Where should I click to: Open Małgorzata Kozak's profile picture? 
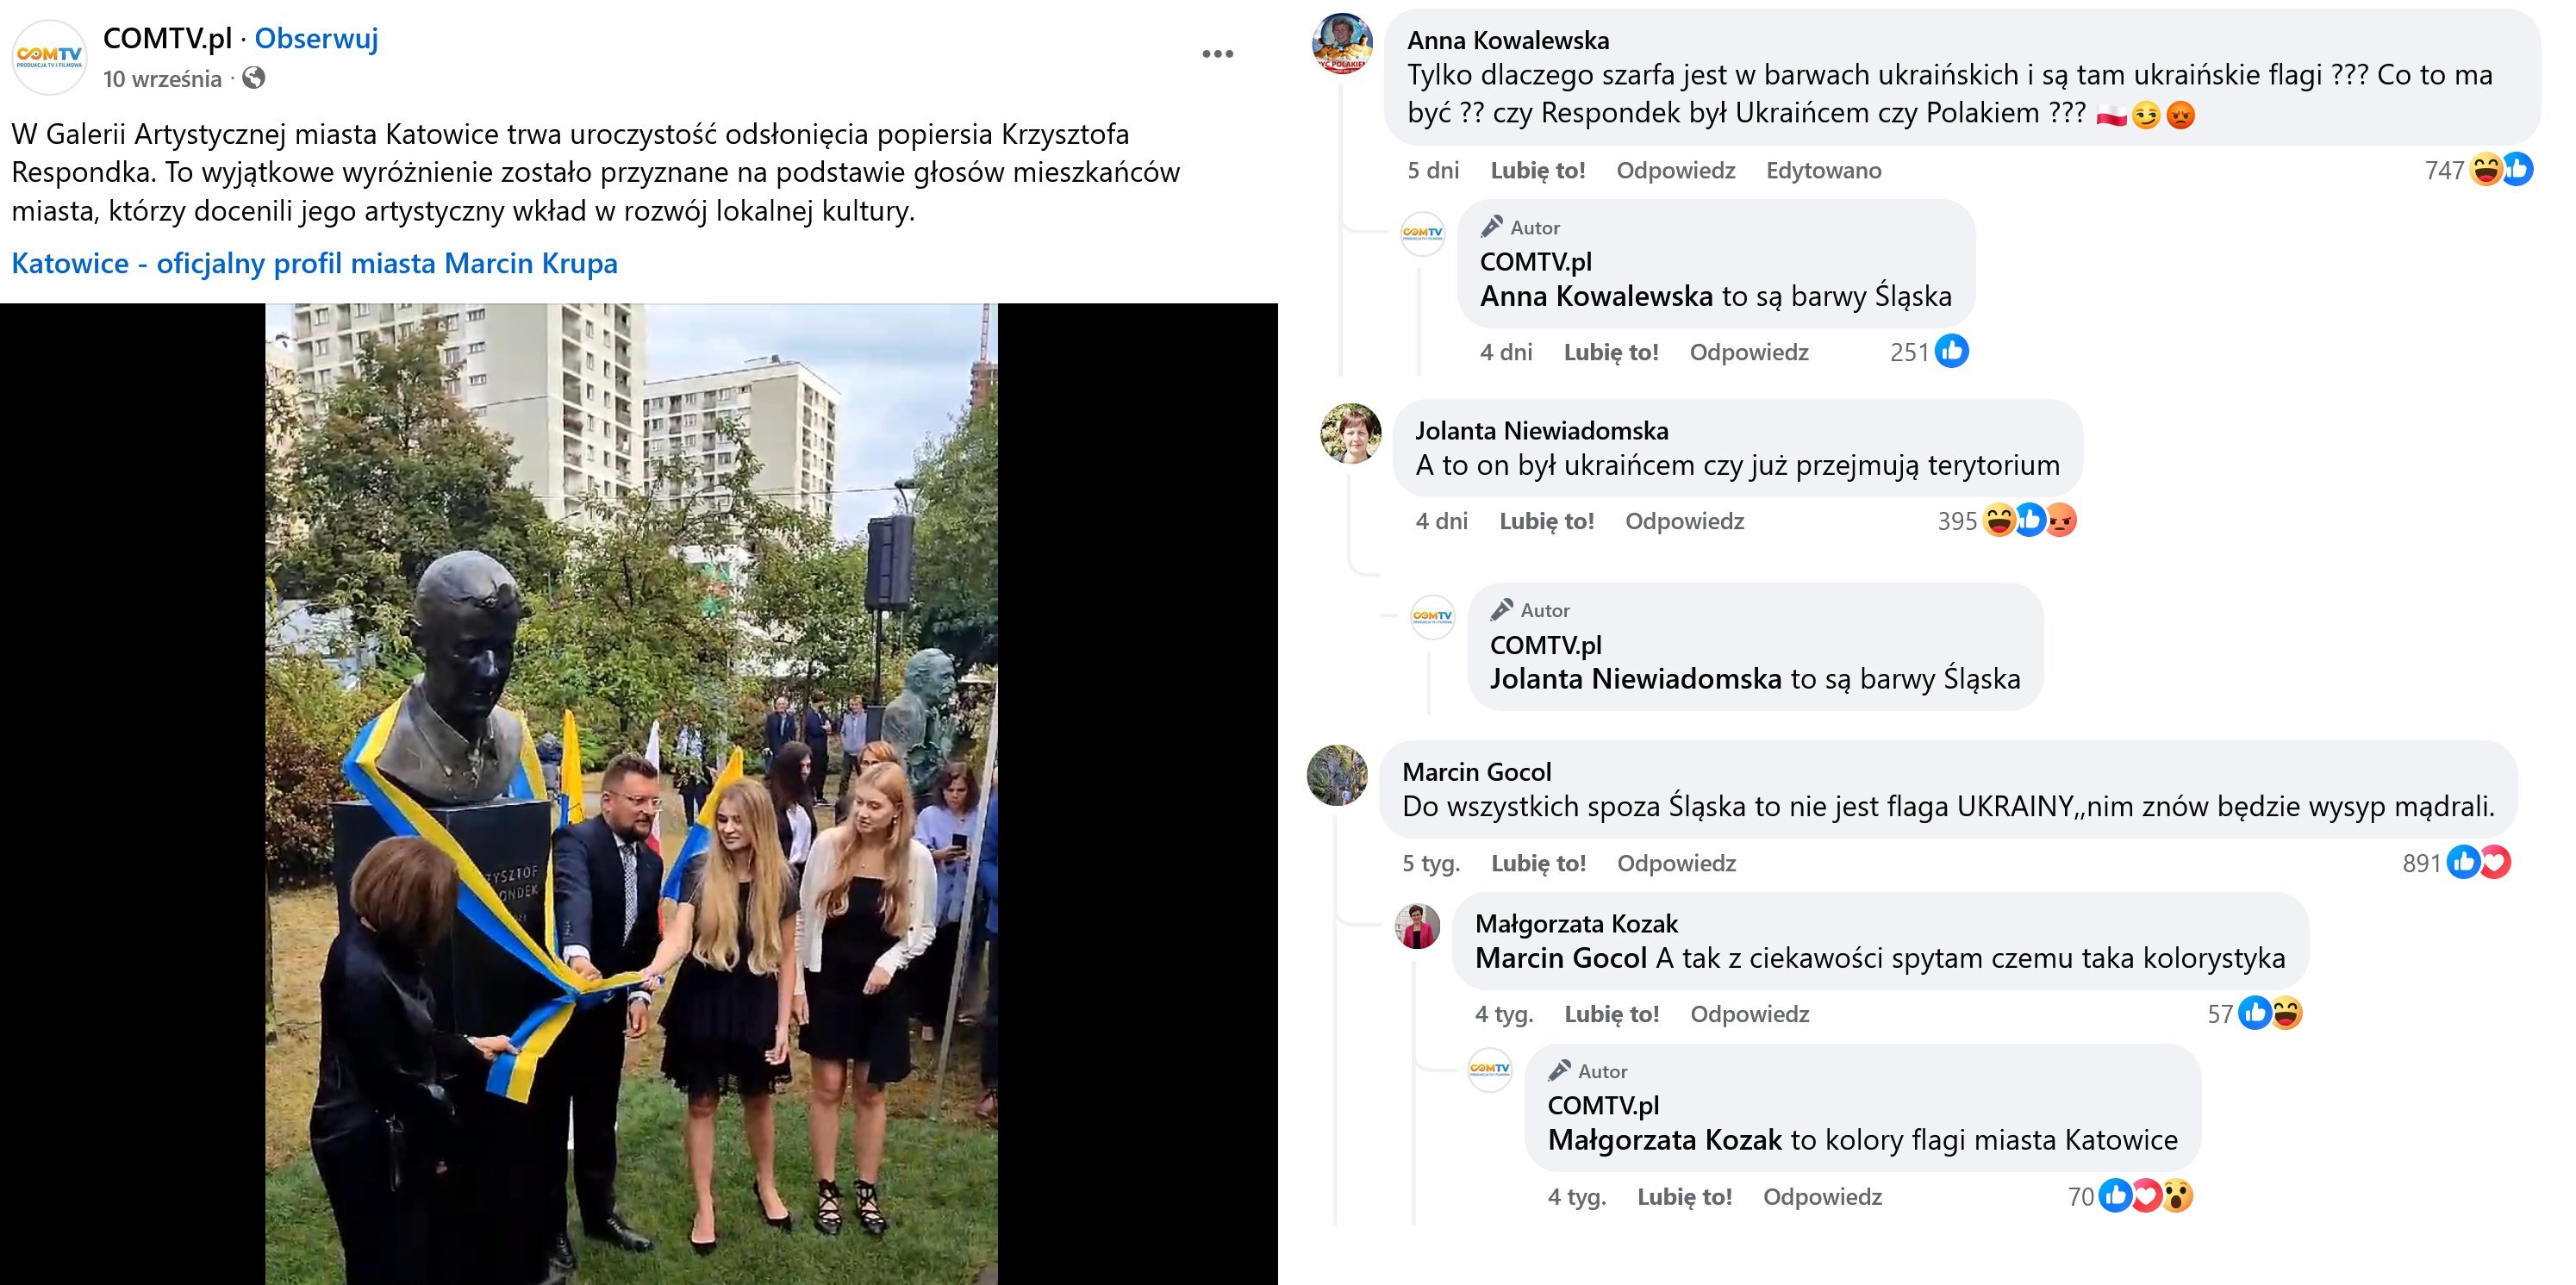click(x=1418, y=926)
